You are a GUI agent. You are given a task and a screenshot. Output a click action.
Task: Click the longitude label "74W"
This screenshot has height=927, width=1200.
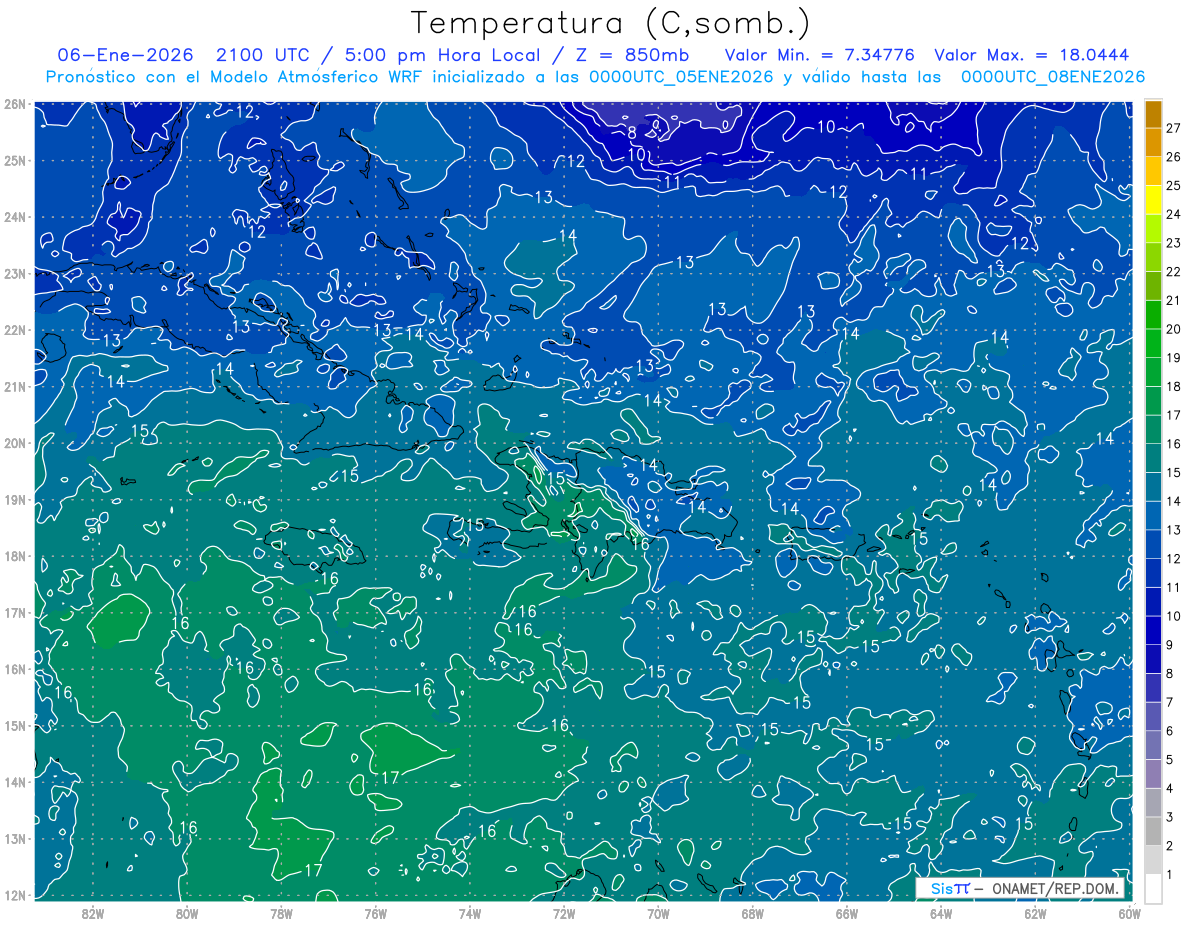pos(470,913)
